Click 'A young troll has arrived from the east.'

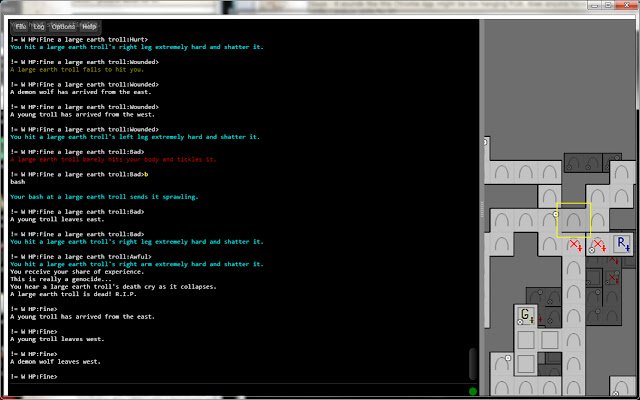point(82,317)
